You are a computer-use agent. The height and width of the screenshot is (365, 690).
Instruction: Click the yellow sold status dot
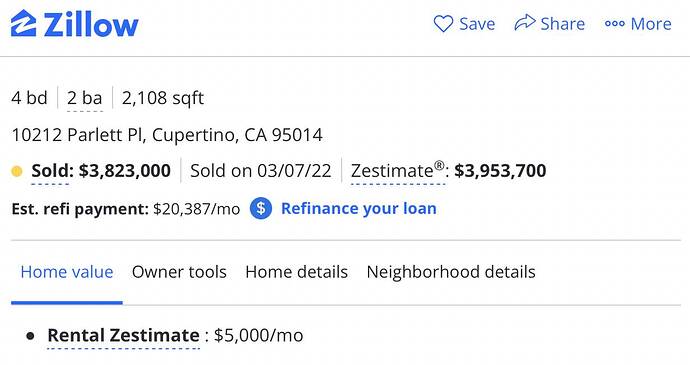17,171
